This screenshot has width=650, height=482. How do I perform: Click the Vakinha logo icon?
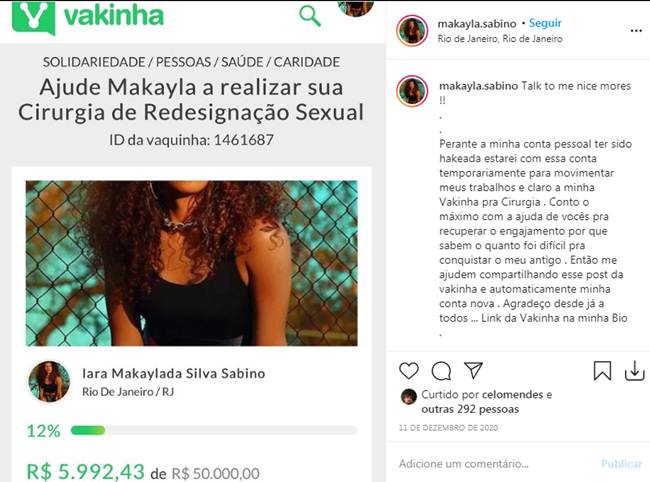point(33,17)
